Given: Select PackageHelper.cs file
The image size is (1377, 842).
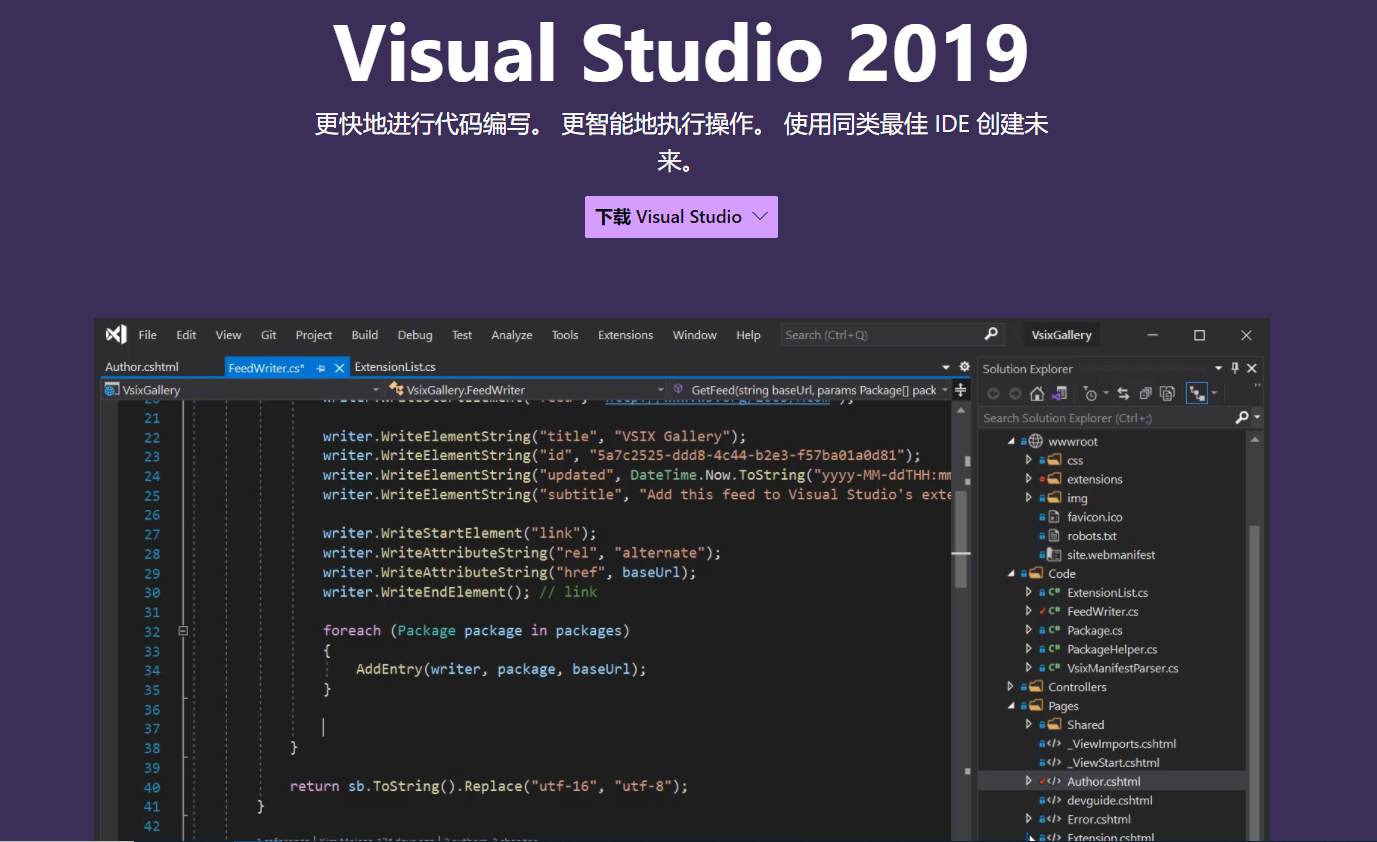Looking at the screenshot, I should [1112, 650].
